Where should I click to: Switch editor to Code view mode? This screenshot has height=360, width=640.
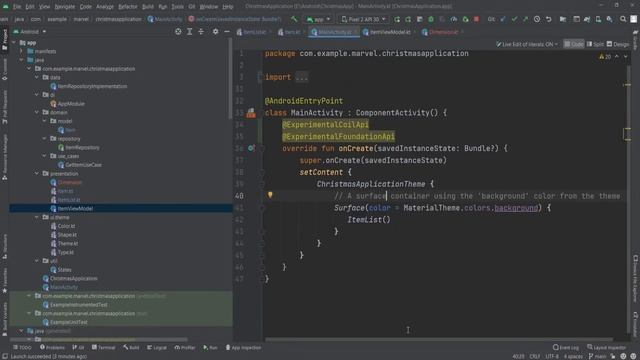click(x=574, y=44)
